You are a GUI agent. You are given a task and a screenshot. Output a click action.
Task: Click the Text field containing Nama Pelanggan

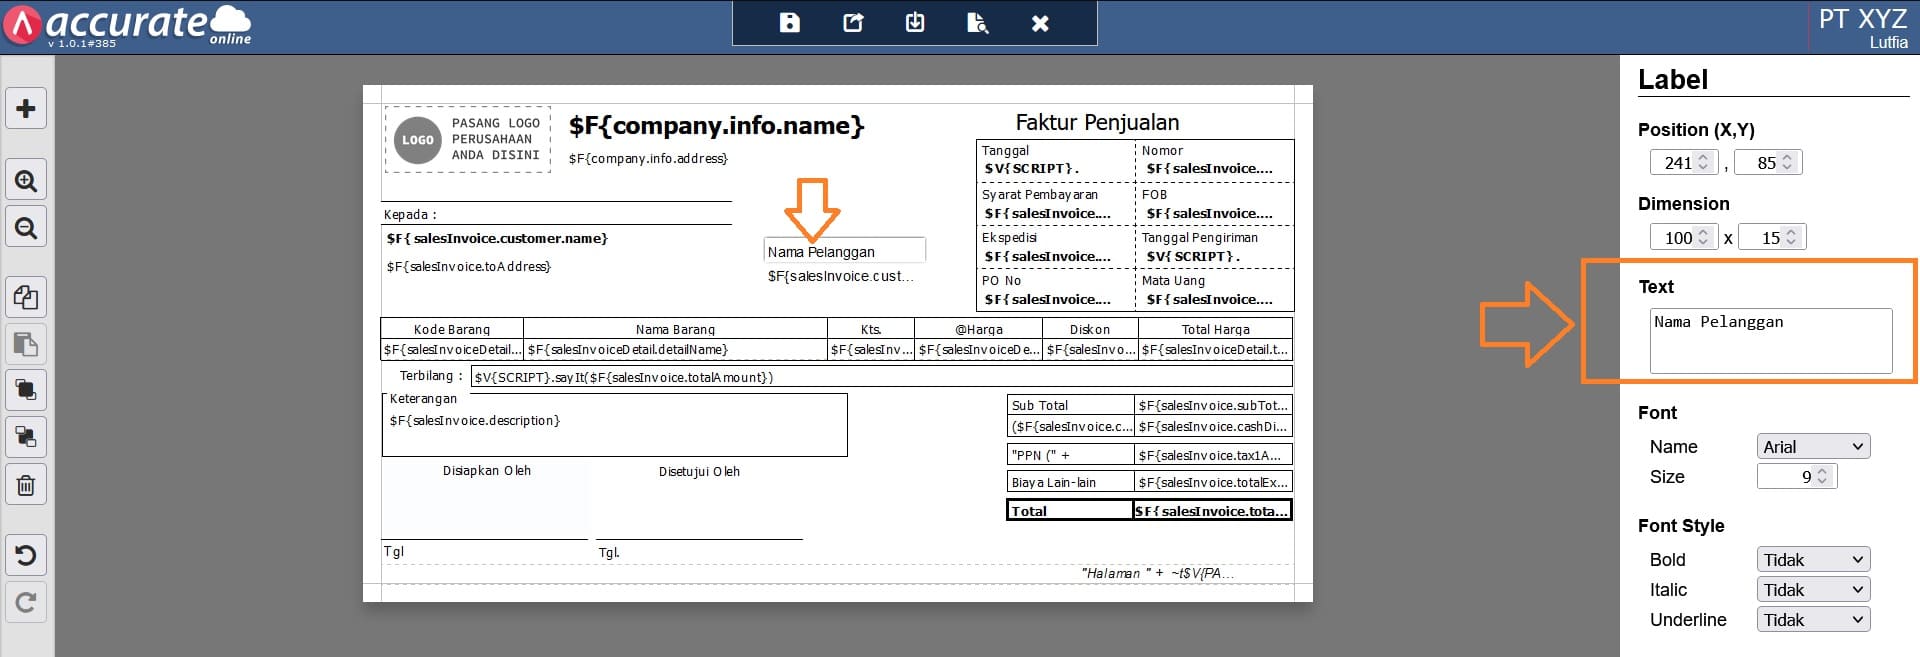1770,341
